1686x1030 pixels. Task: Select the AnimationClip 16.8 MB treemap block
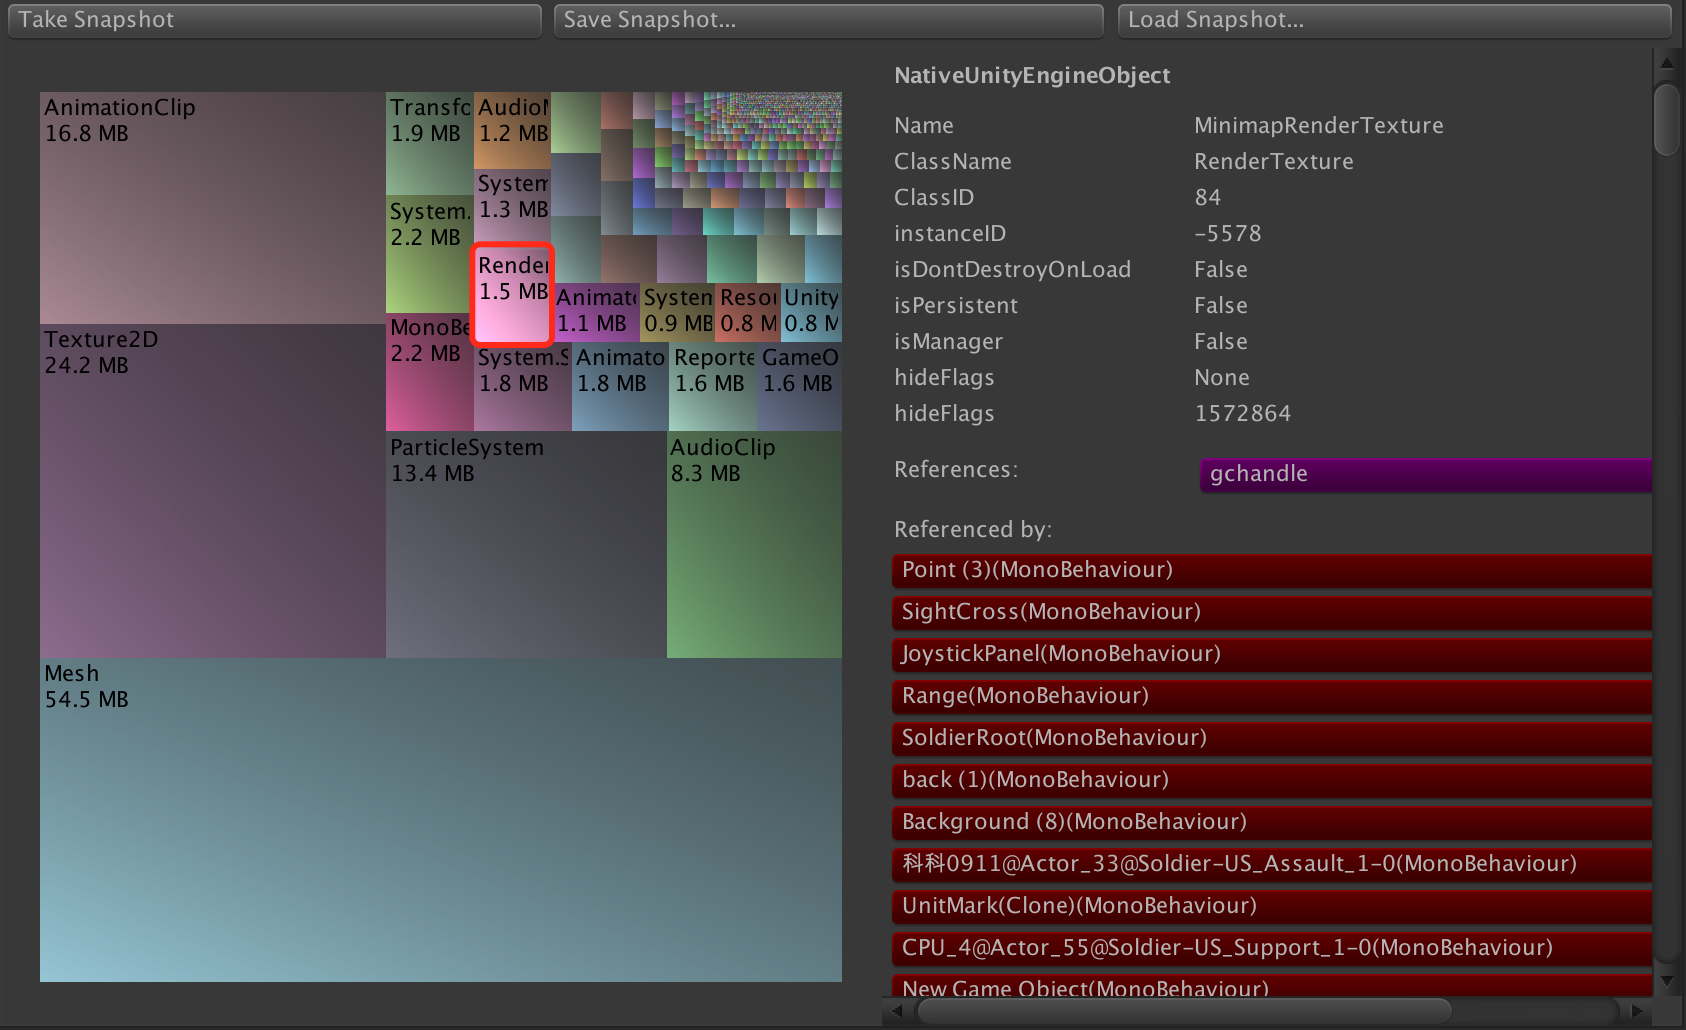pos(213,208)
